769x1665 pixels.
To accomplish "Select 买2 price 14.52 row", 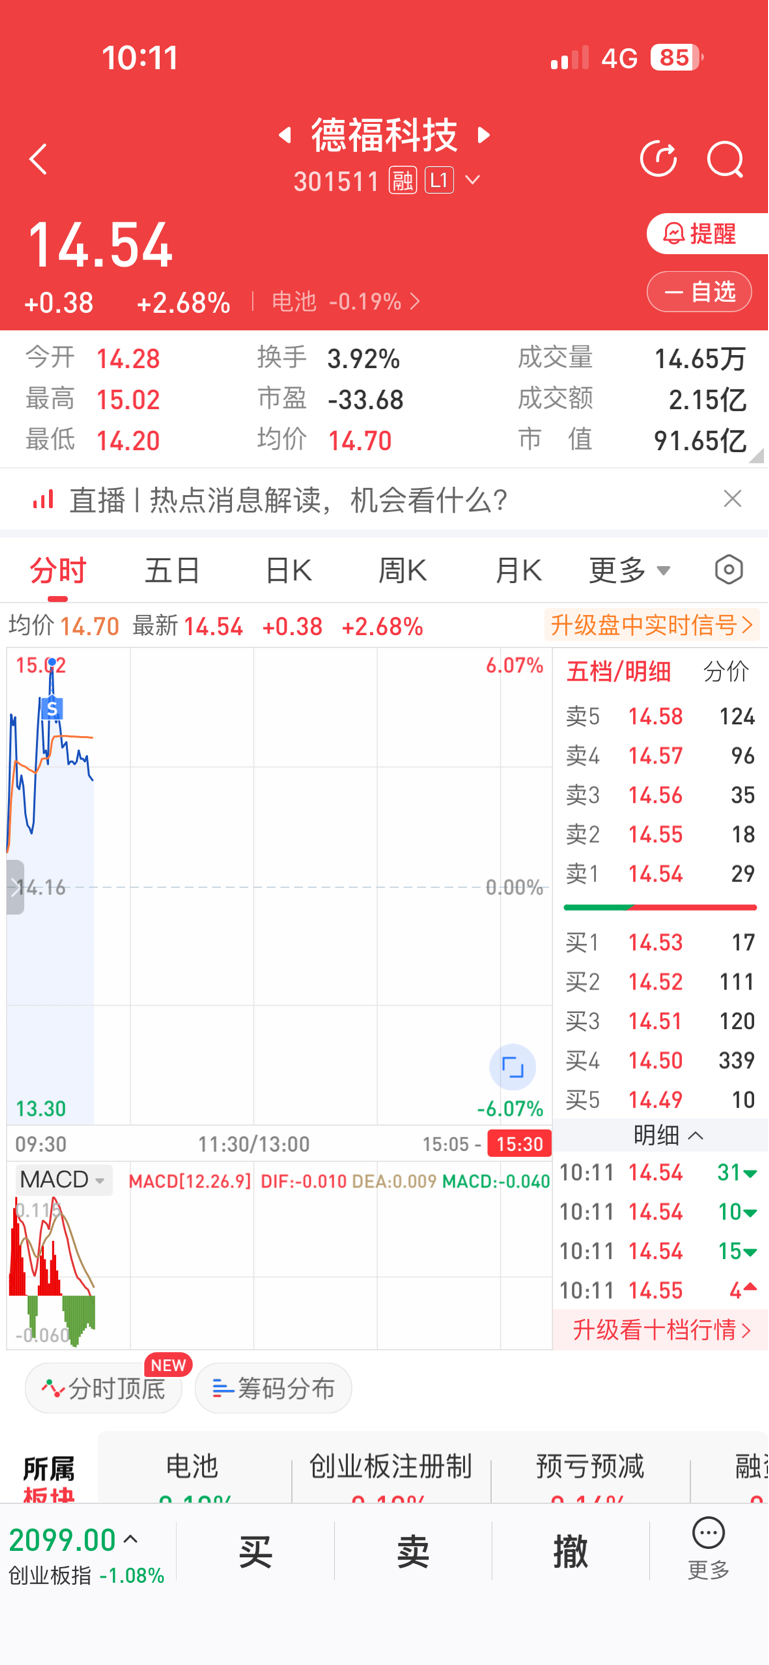I will pos(660,981).
